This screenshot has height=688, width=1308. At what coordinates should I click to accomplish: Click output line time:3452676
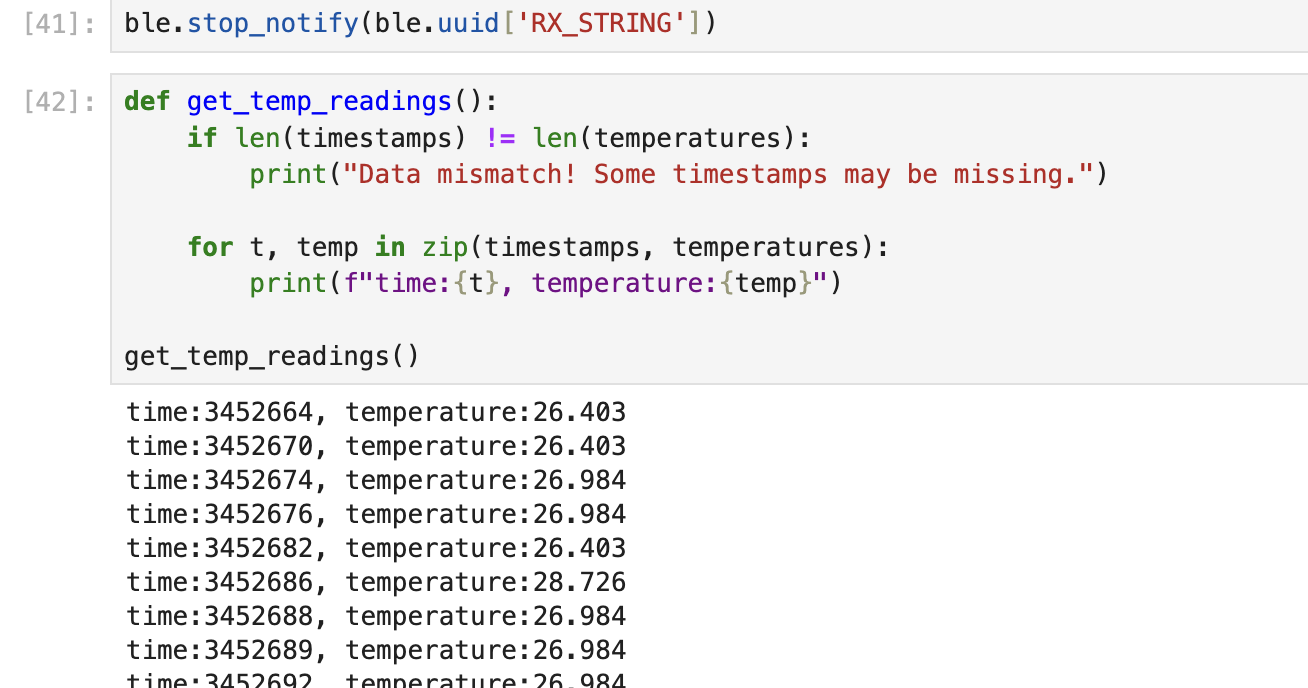[x=376, y=514]
